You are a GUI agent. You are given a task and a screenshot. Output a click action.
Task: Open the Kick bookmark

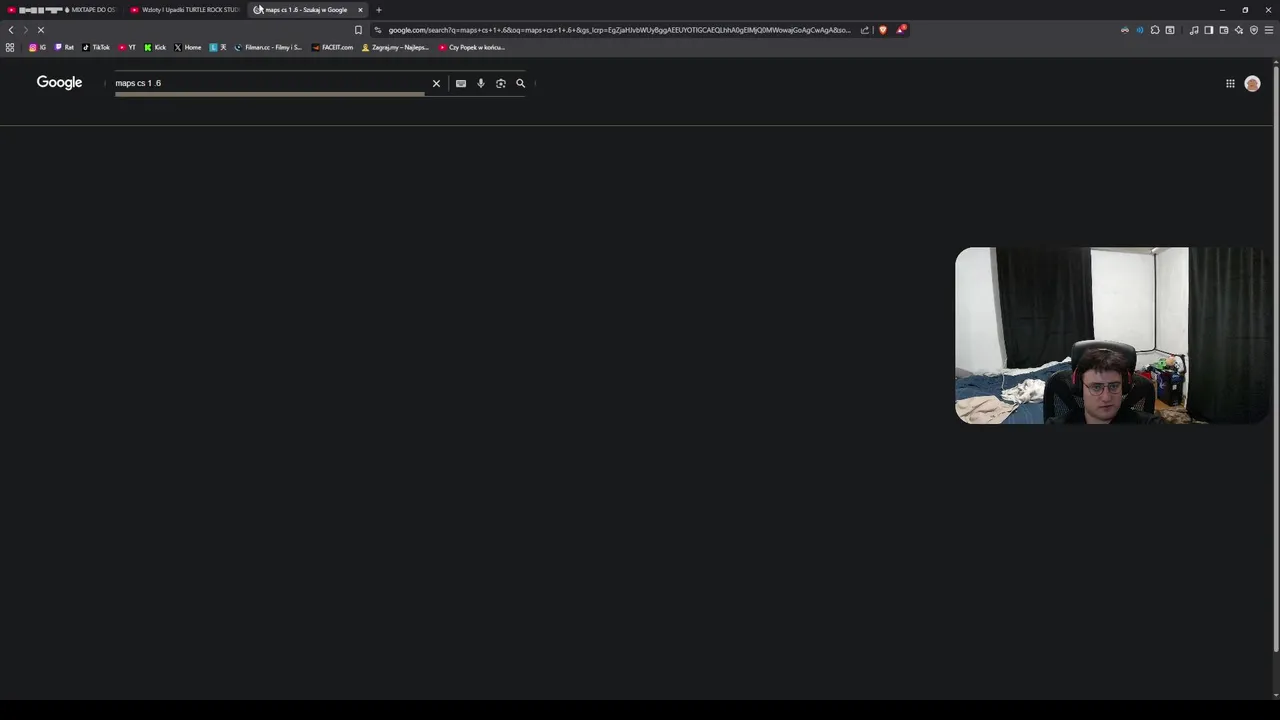click(x=155, y=47)
